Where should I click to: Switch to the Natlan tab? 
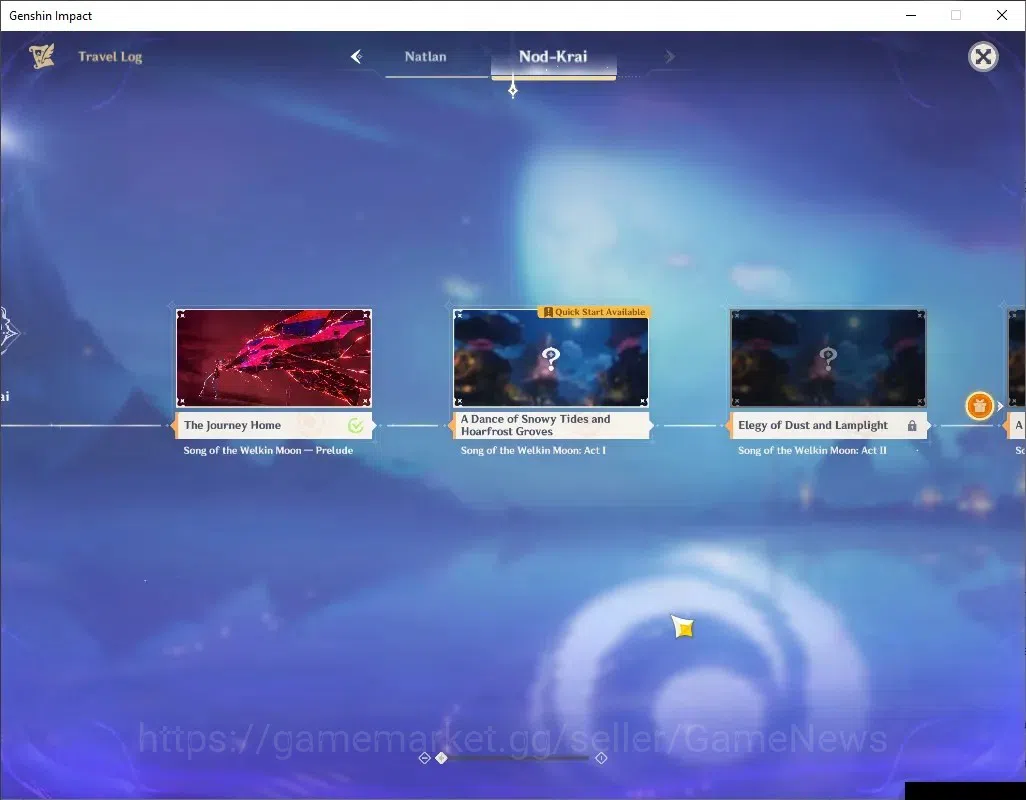(425, 57)
